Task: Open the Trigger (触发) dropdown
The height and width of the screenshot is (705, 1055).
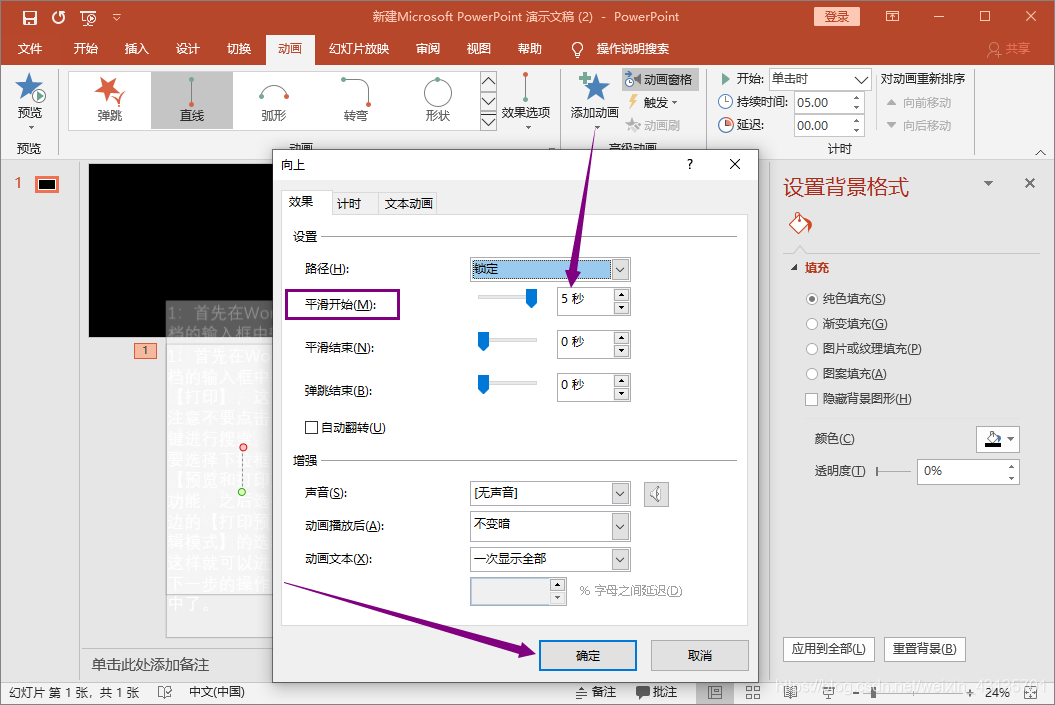Action: [653, 102]
